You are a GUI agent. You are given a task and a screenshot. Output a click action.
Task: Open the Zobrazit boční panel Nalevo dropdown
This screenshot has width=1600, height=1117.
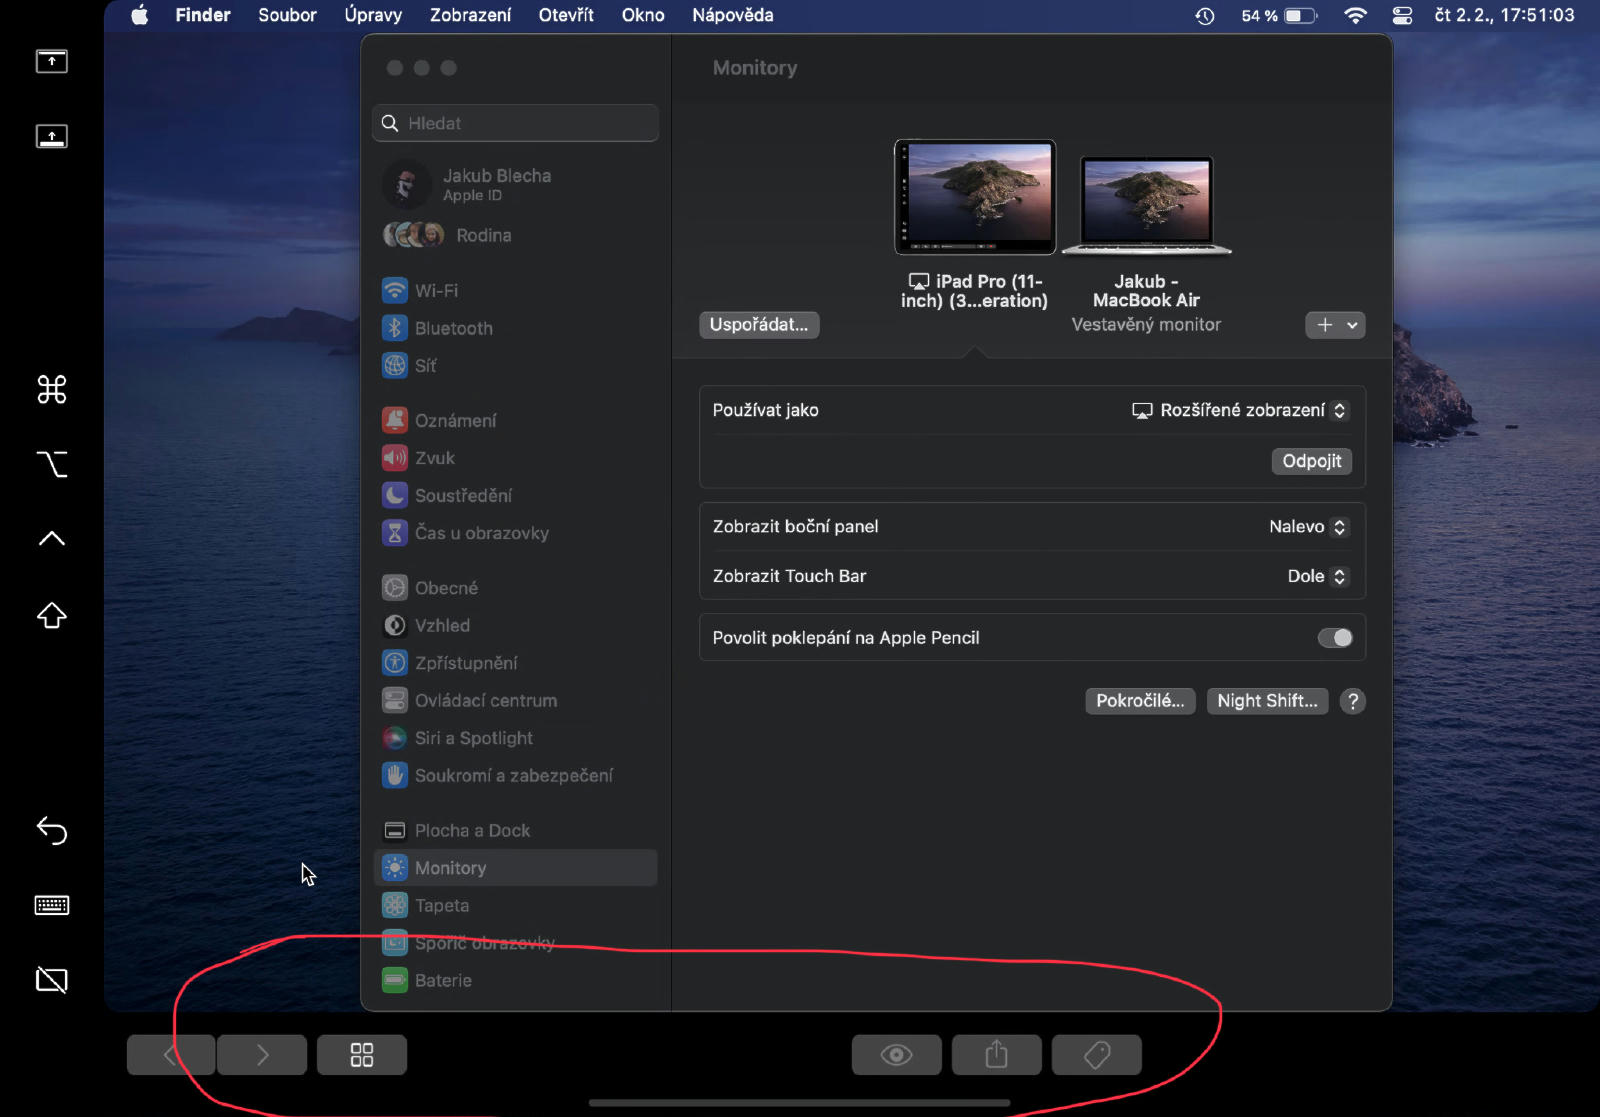[x=1309, y=527]
